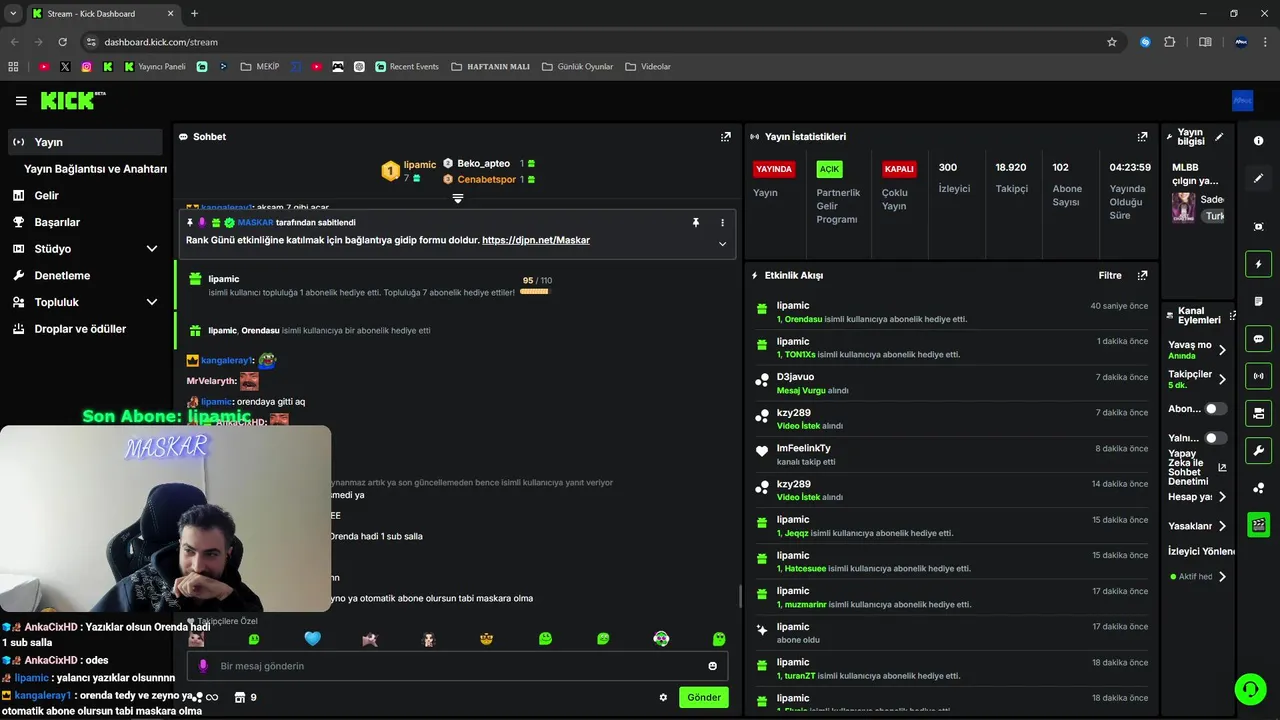
Task: Open three-dot menu on pinned message
Action: (x=722, y=222)
